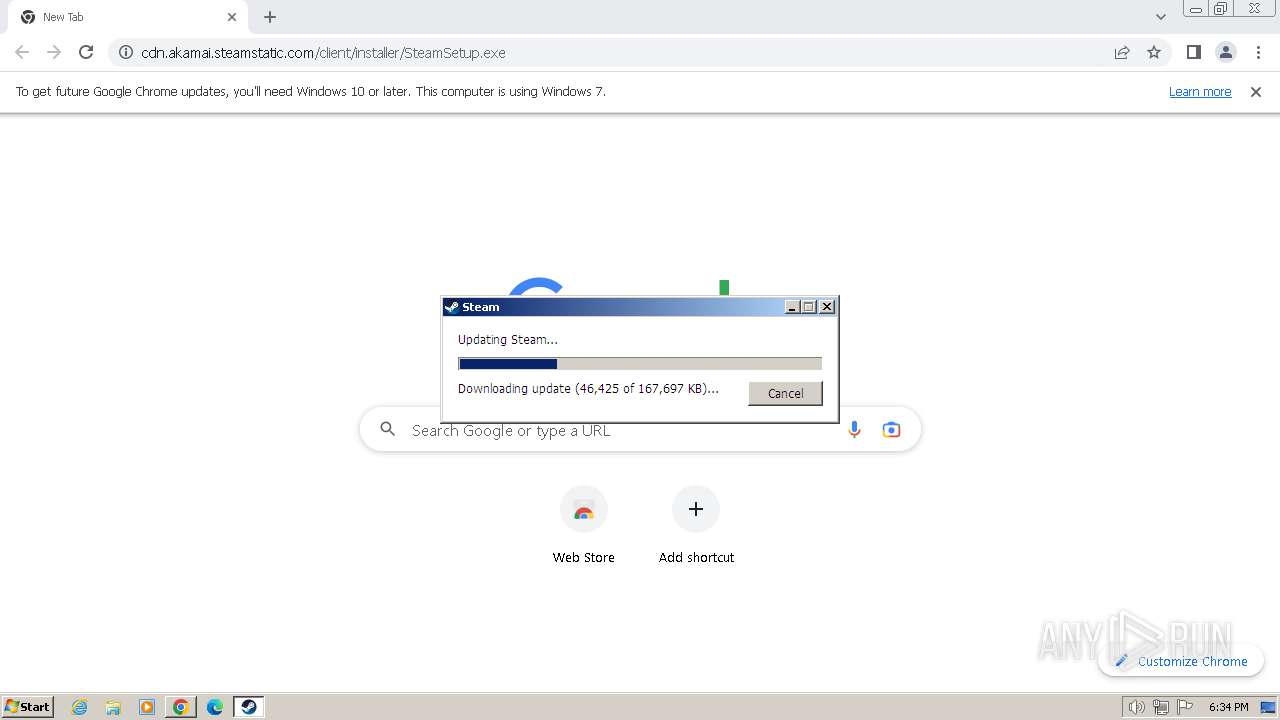
Task: Search by image with Google Lens
Action: click(891, 429)
